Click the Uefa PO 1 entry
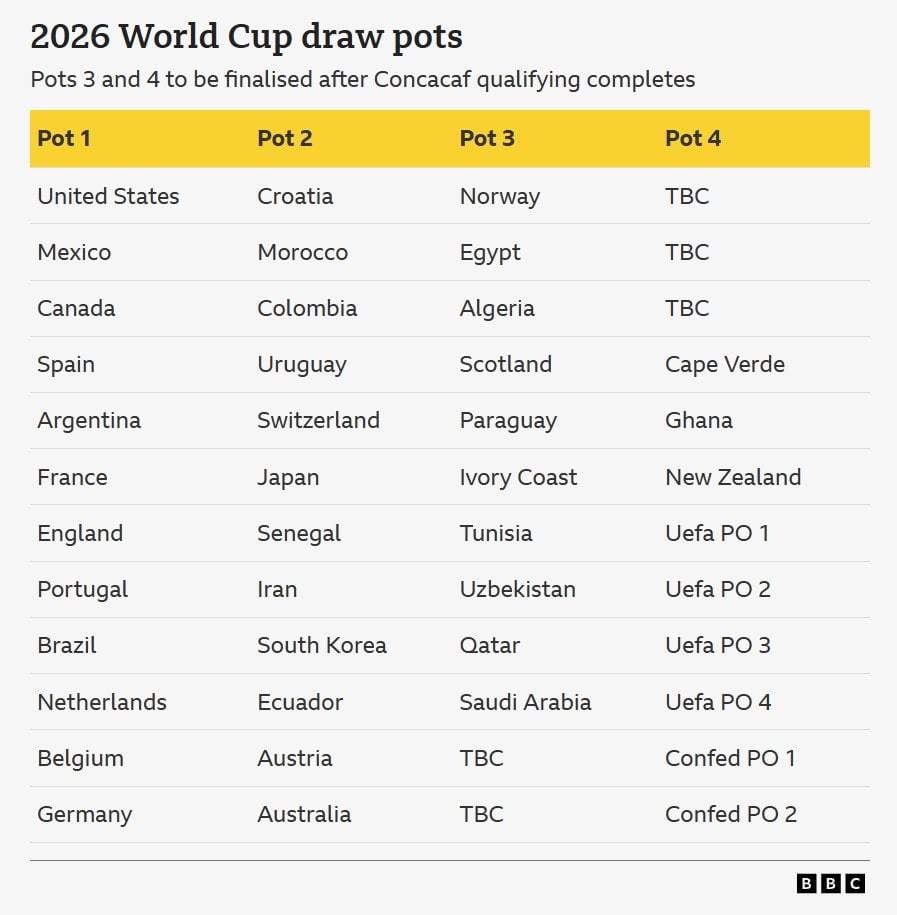The height and width of the screenshot is (915, 897). pyautogui.click(x=717, y=533)
